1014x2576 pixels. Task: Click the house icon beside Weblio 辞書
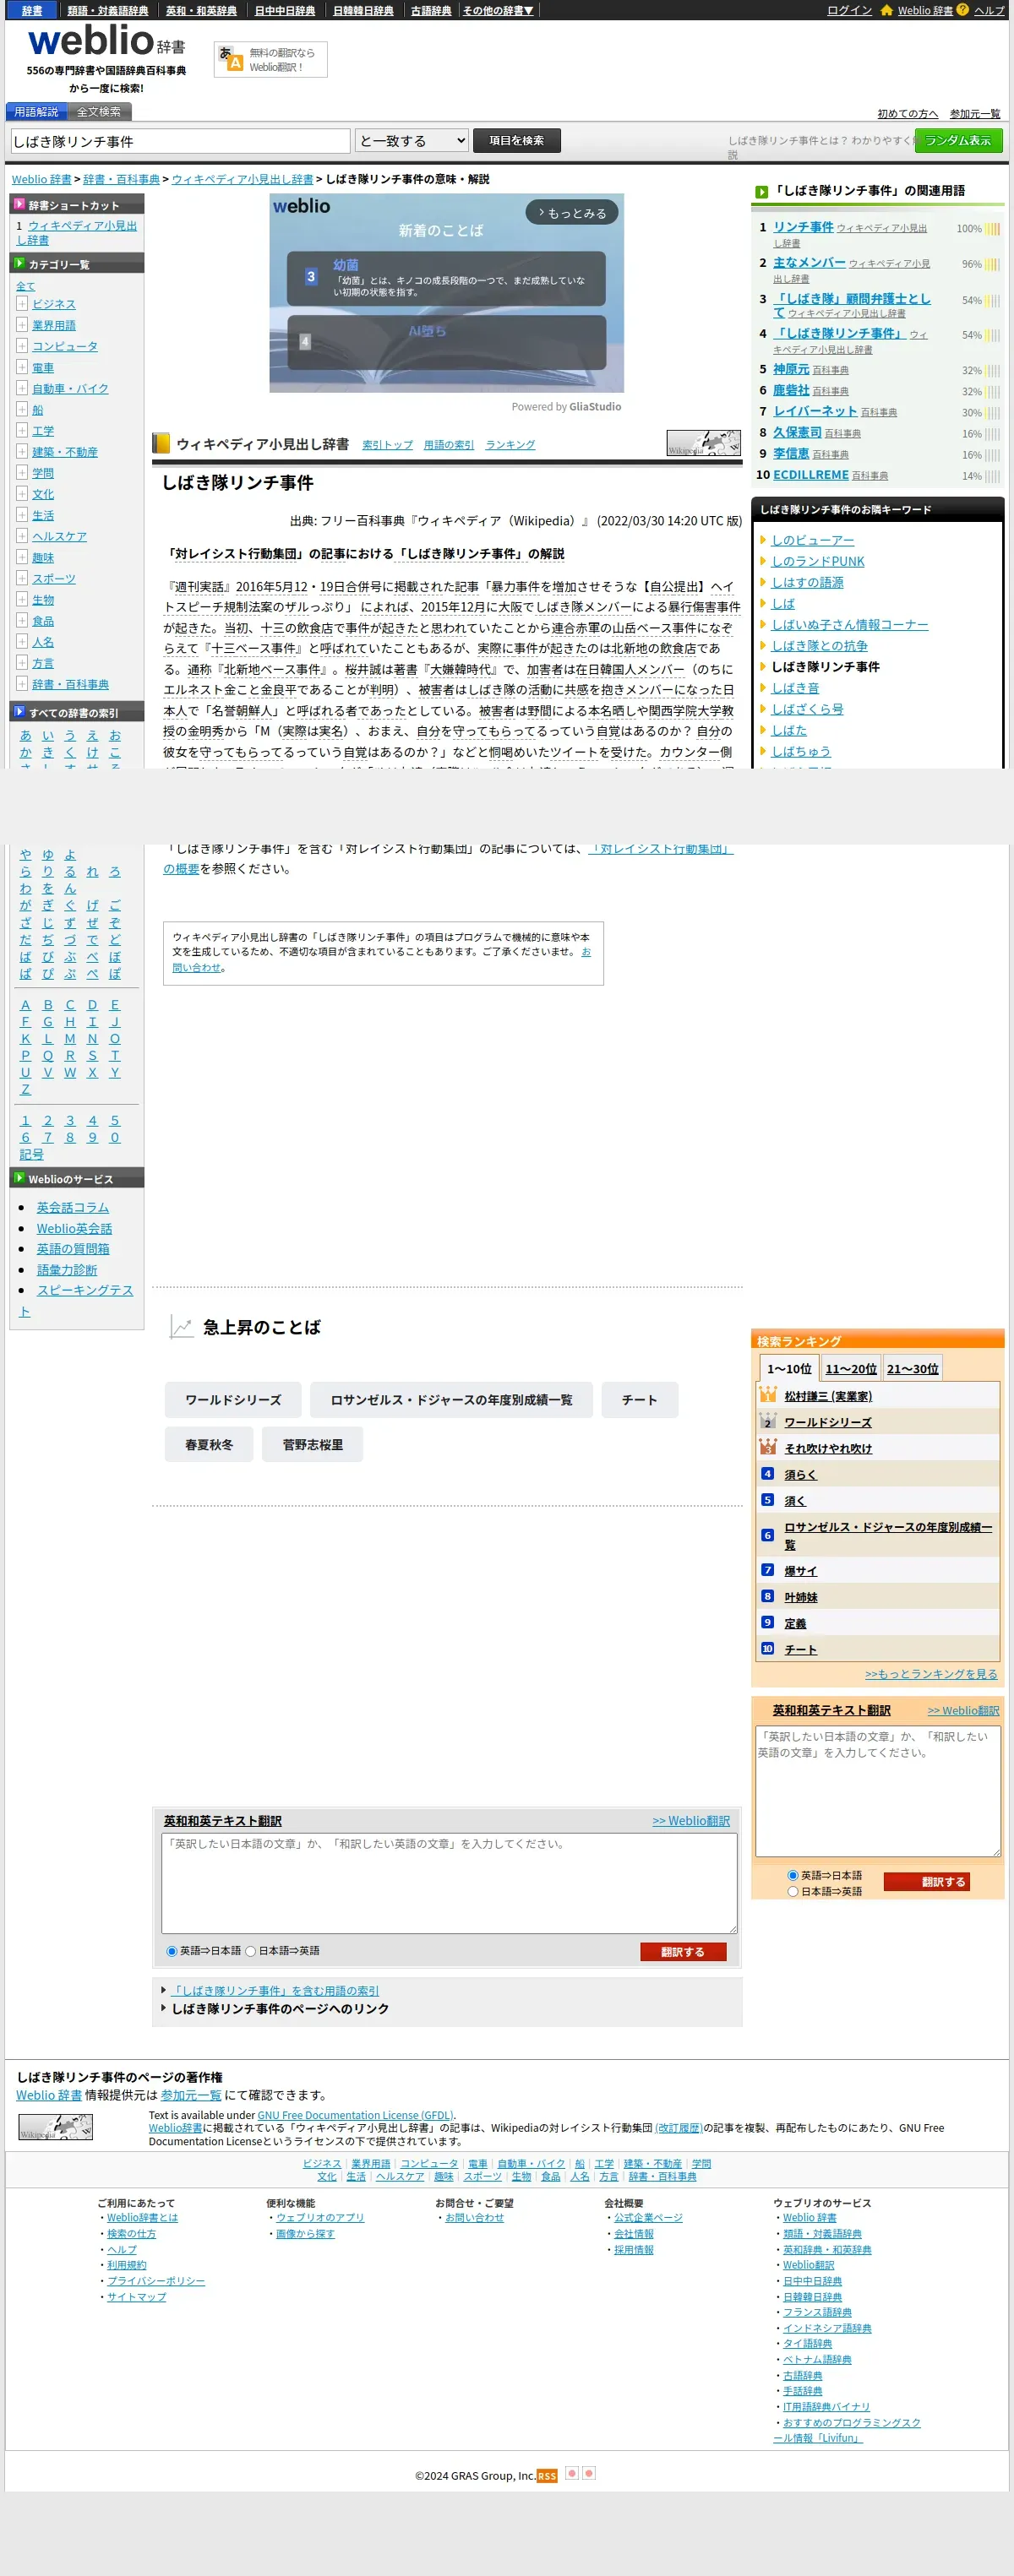pos(886,10)
